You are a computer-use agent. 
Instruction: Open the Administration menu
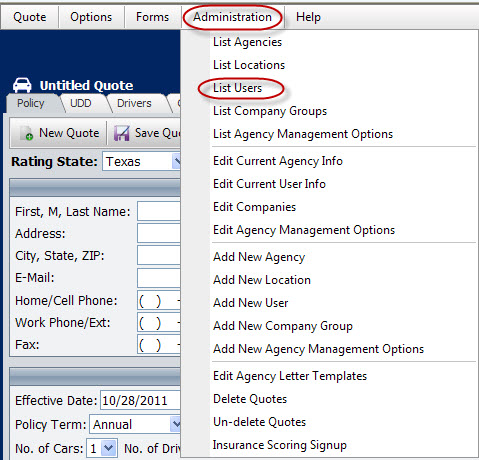[232, 17]
